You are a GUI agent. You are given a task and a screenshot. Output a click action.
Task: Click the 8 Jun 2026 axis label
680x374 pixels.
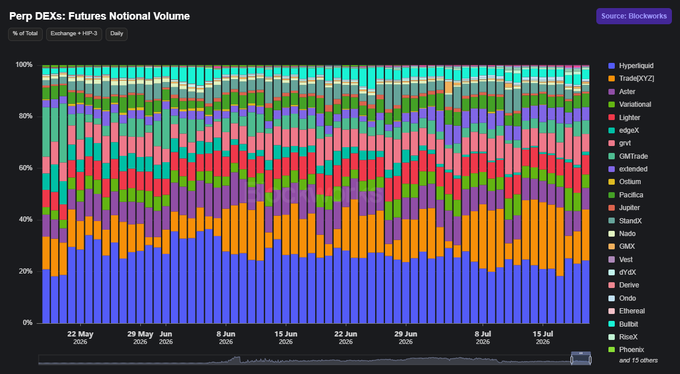click(x=226, y=338)
